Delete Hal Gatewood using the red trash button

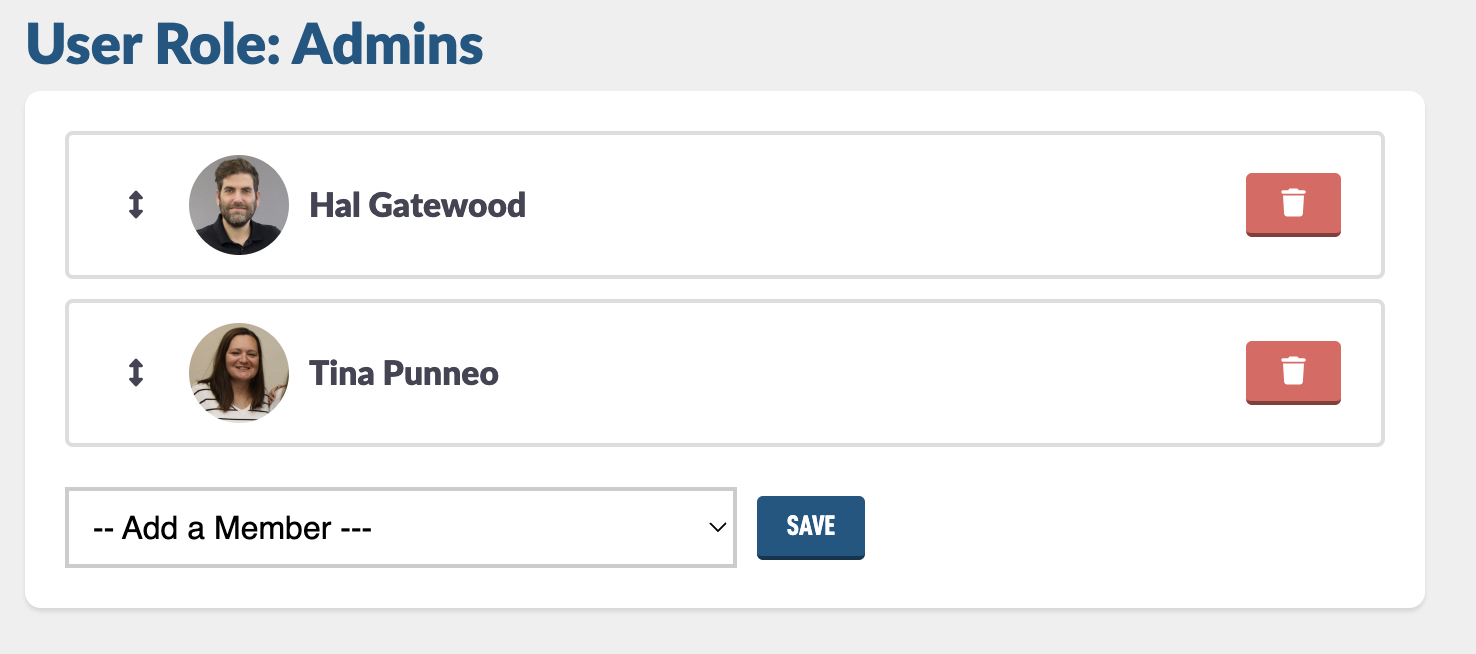tap(1293, 205)
